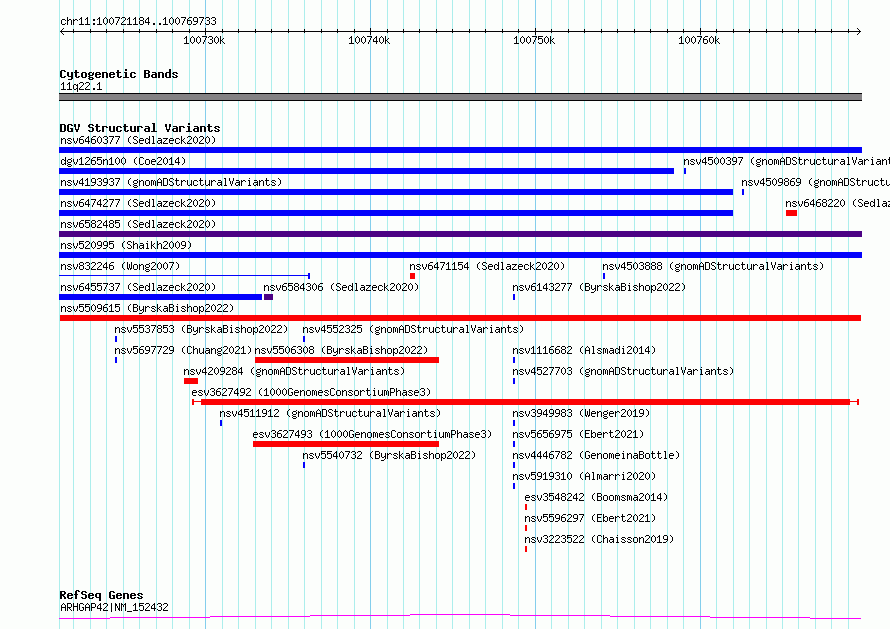Screen dimensions: 890x629
Task: Click nsv3949983 (Wenger2019) label
Action: click(x=581, y=413)
